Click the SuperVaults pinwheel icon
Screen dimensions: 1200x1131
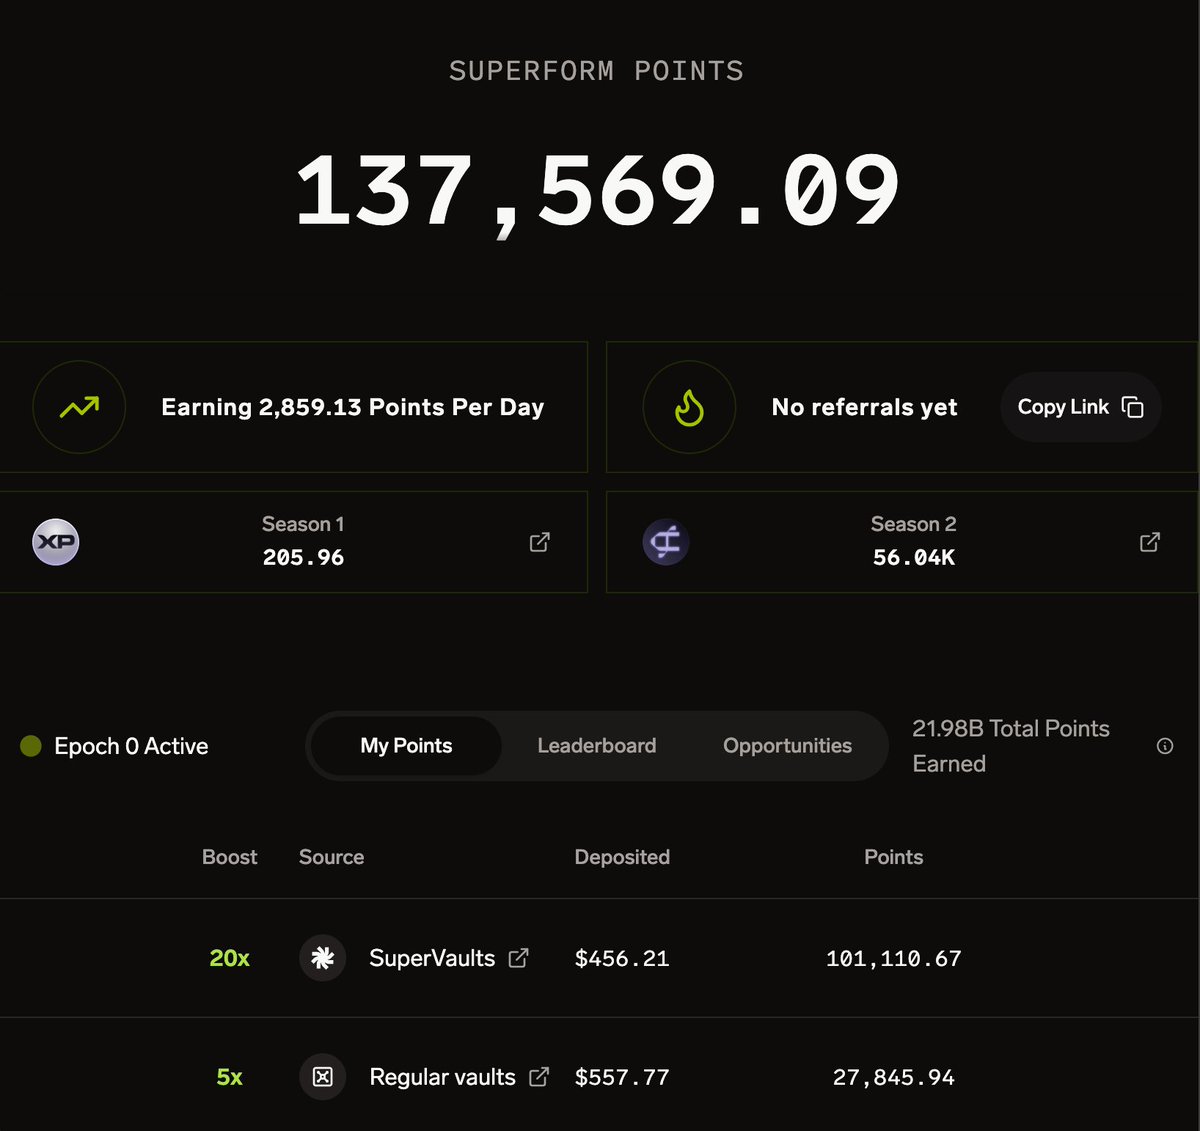click(x=323, y=958)
